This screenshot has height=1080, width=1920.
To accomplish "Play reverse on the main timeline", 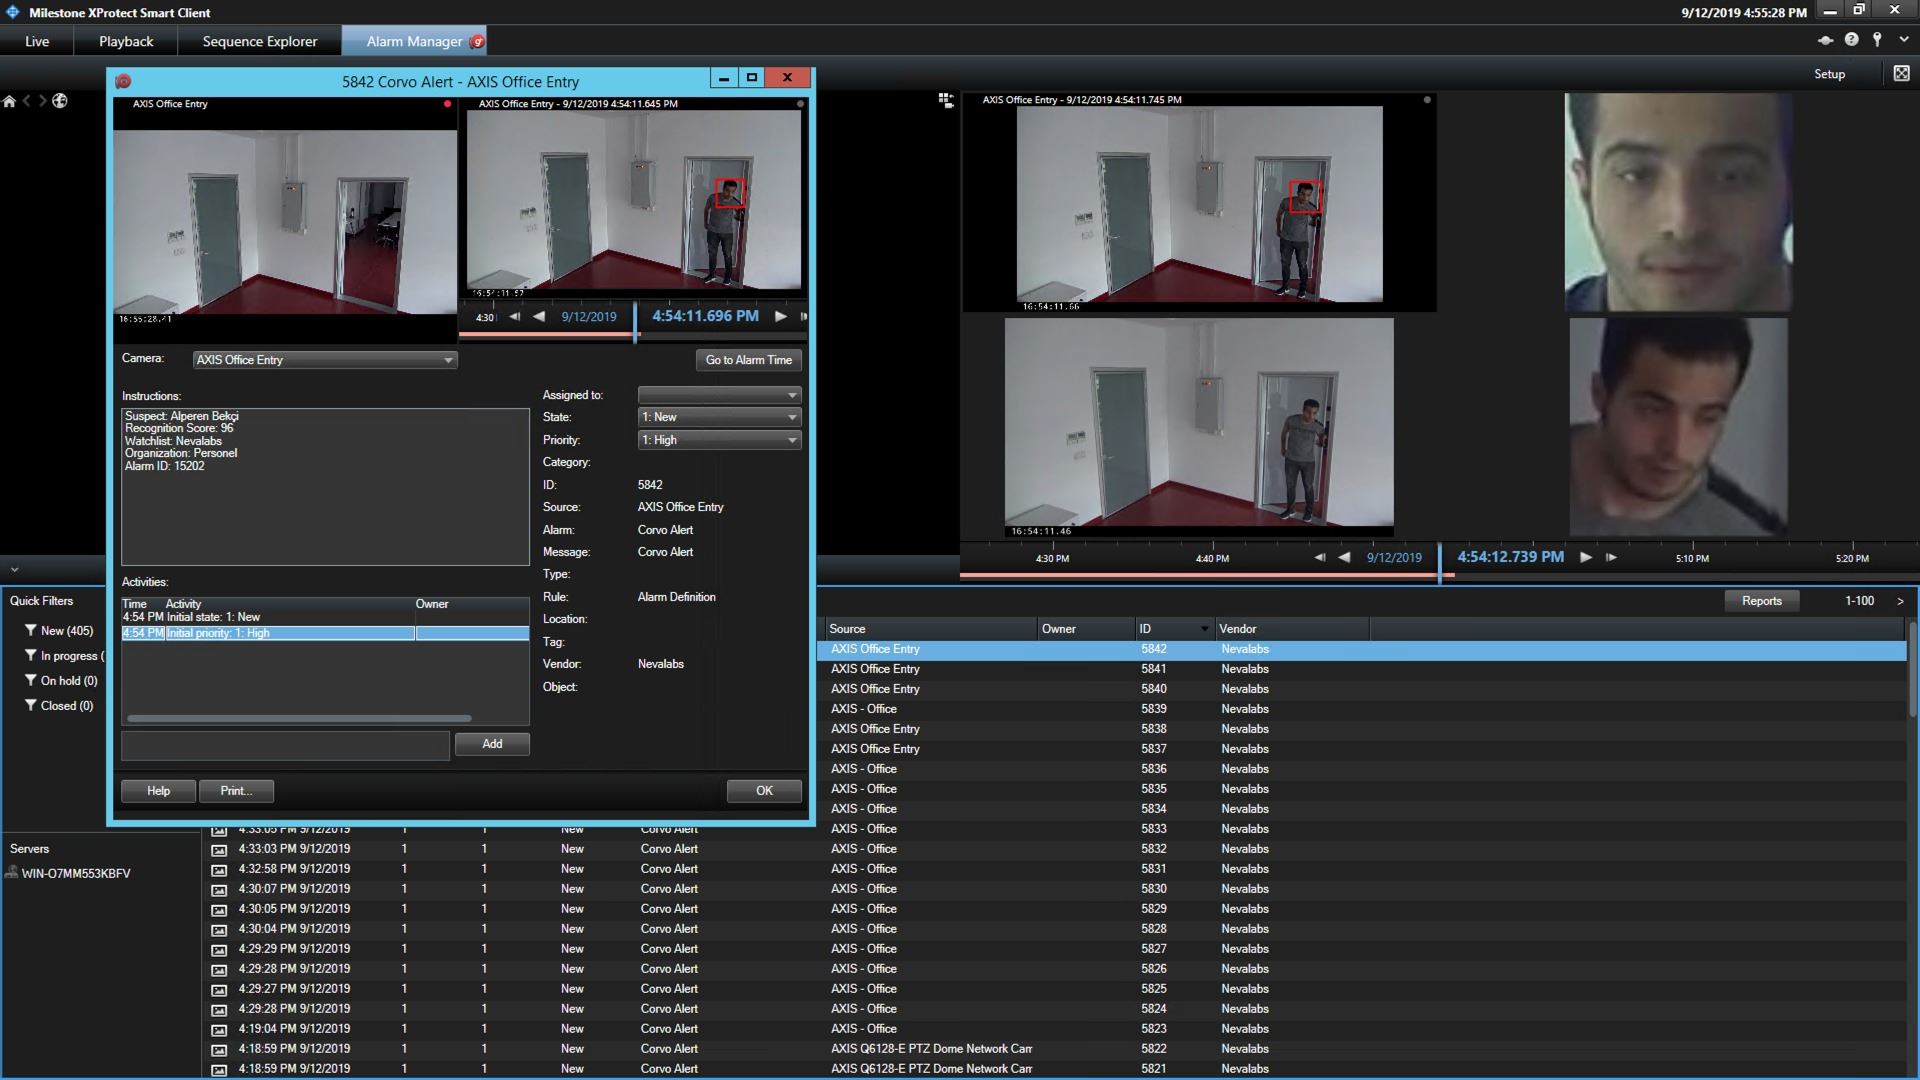I will (1344, 557).
